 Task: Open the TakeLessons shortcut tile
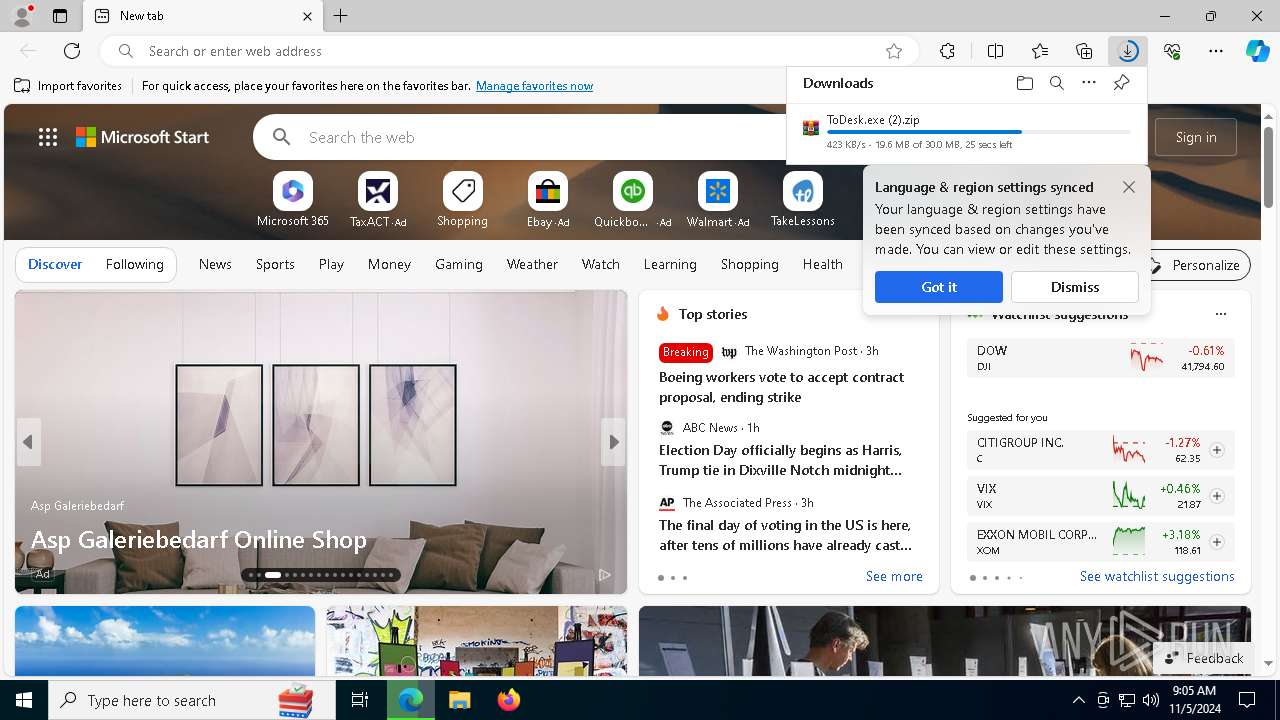802,200
